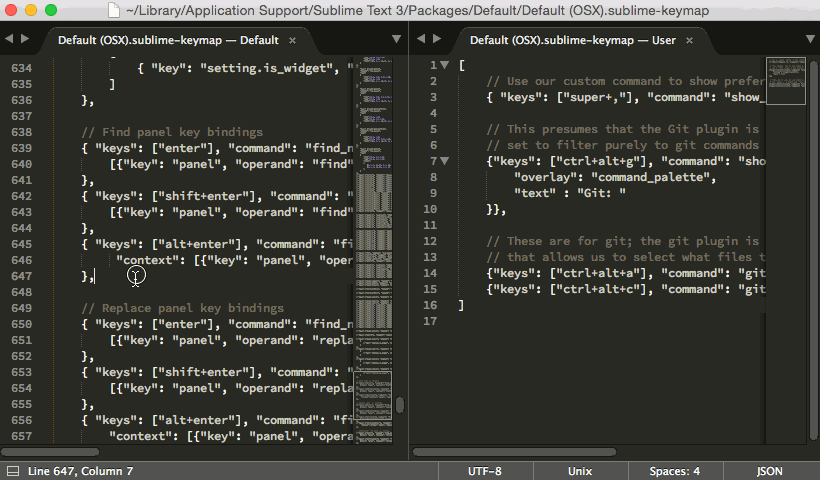Click the "// Replace panel key bindings" comment
This screenshot has width=820, height=480.
click(x=183, y=308)
